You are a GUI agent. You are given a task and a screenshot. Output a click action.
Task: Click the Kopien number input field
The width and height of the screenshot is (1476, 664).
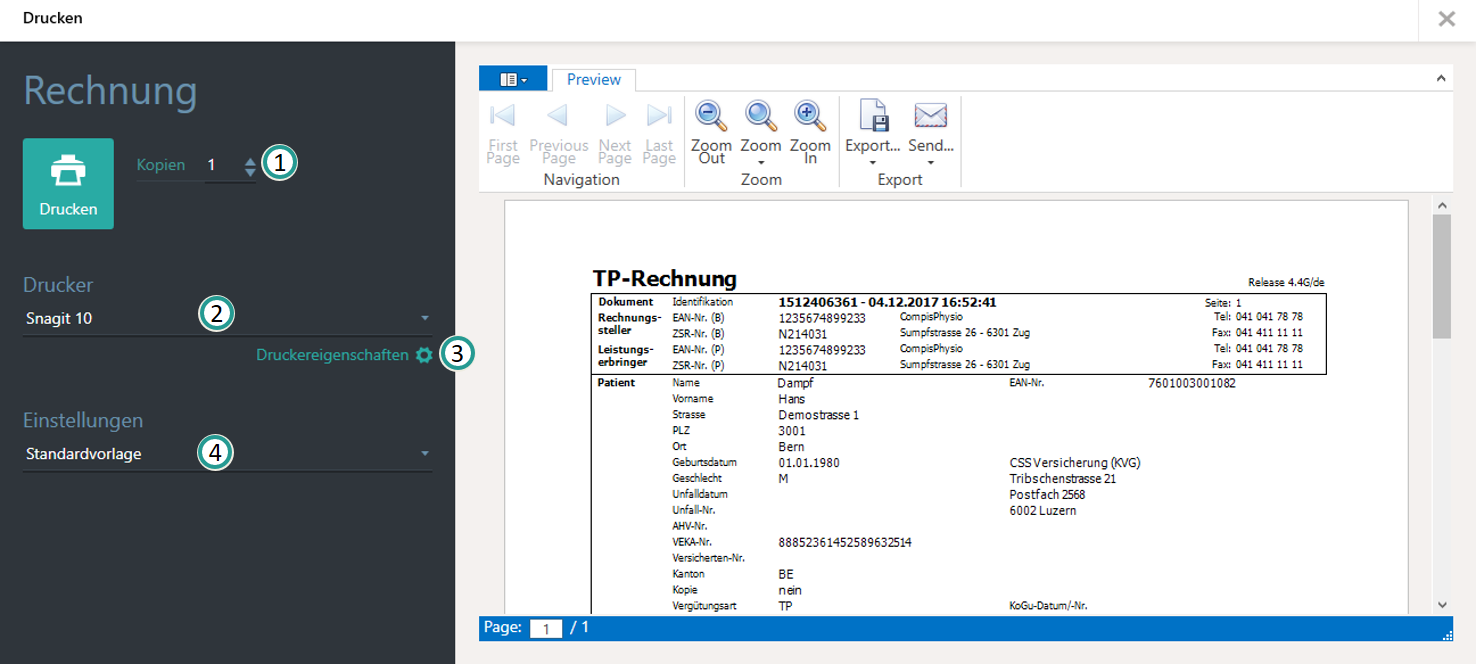point(220,166)
